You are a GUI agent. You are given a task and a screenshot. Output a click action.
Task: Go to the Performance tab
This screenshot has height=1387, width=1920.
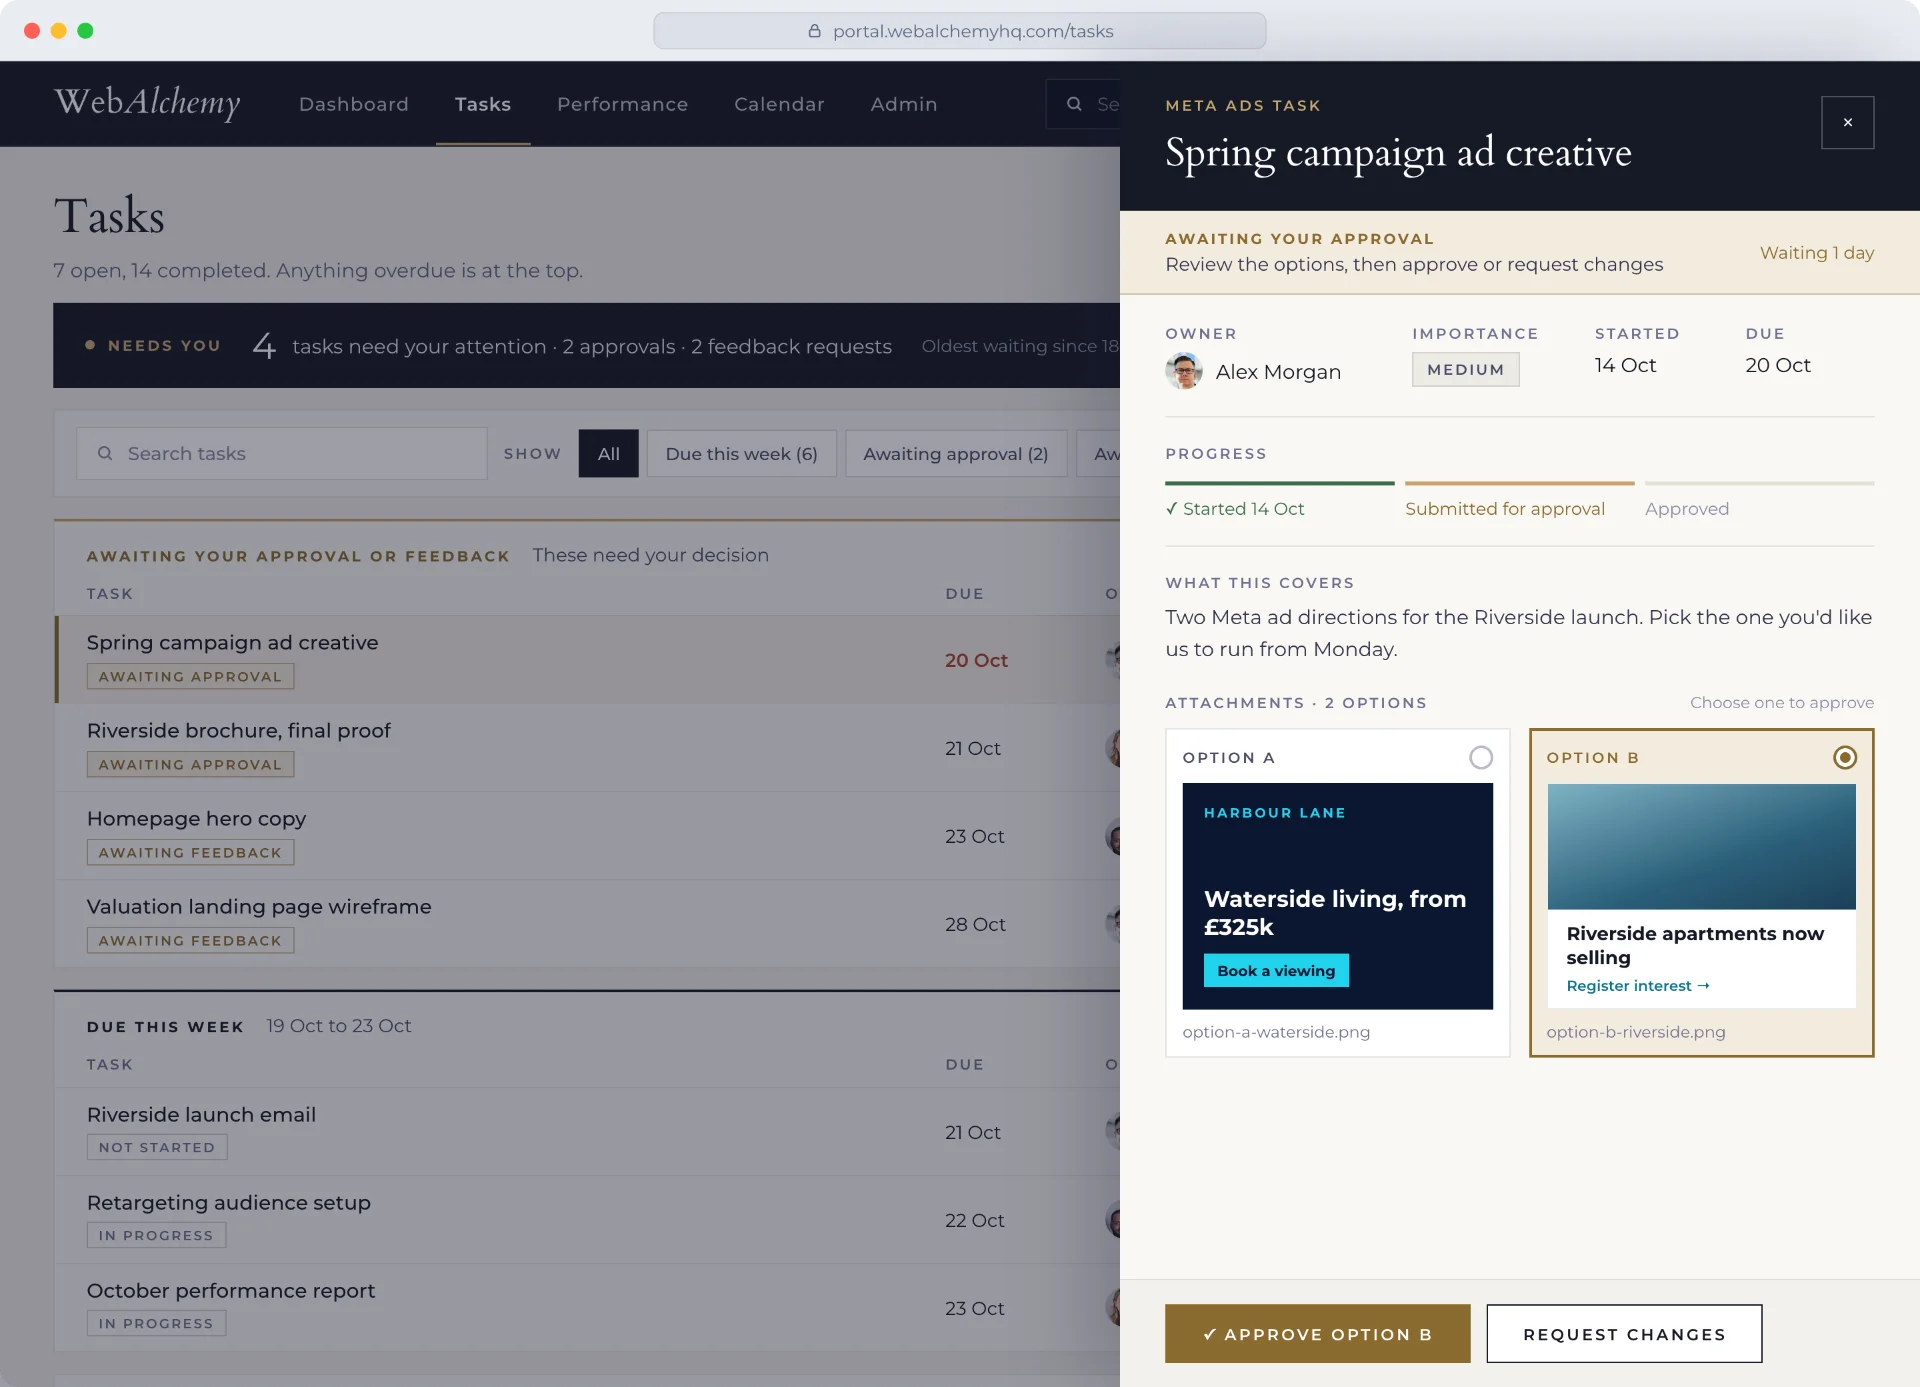622,104
